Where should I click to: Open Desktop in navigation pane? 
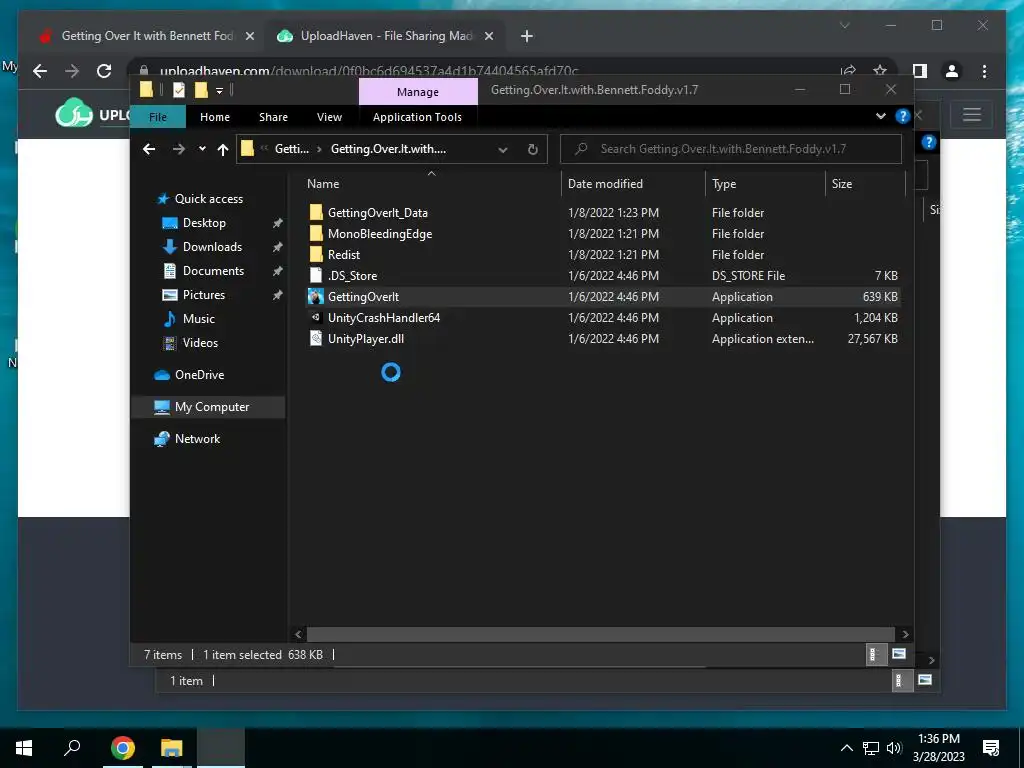click(x=204, y=223)
